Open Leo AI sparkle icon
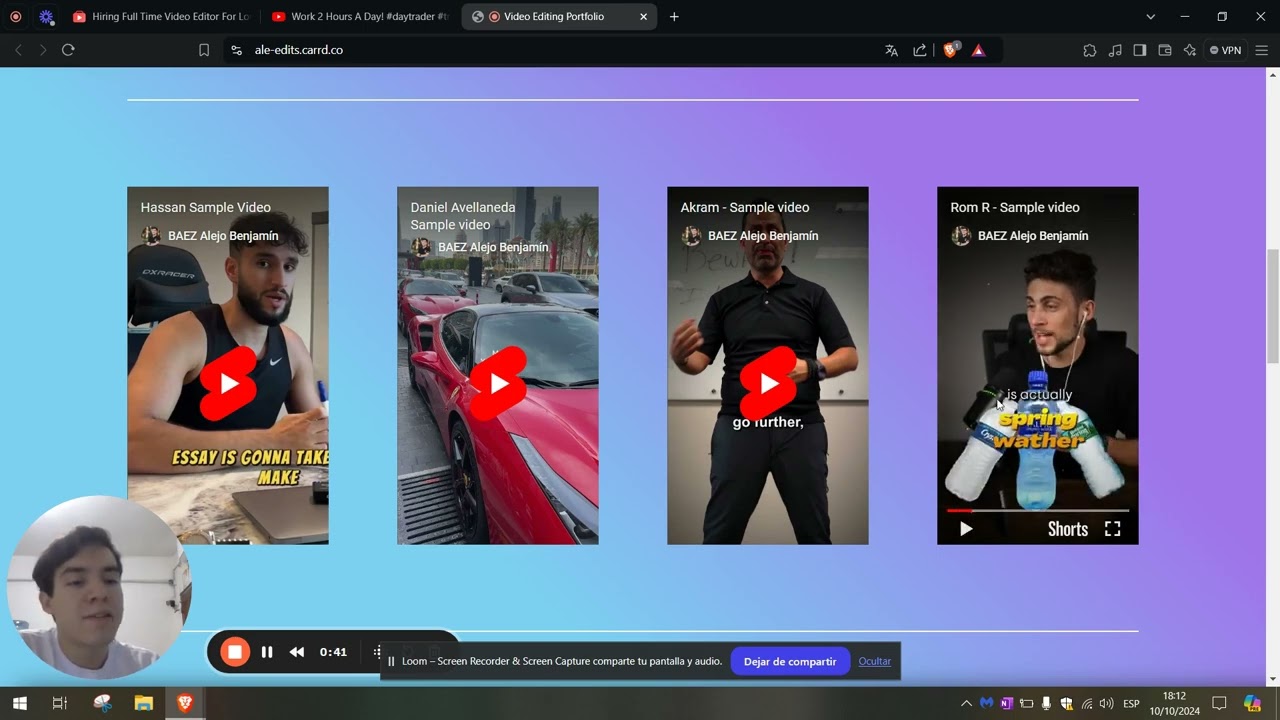This screenshot has width=1280, height=720. (x=1190, y=50)
